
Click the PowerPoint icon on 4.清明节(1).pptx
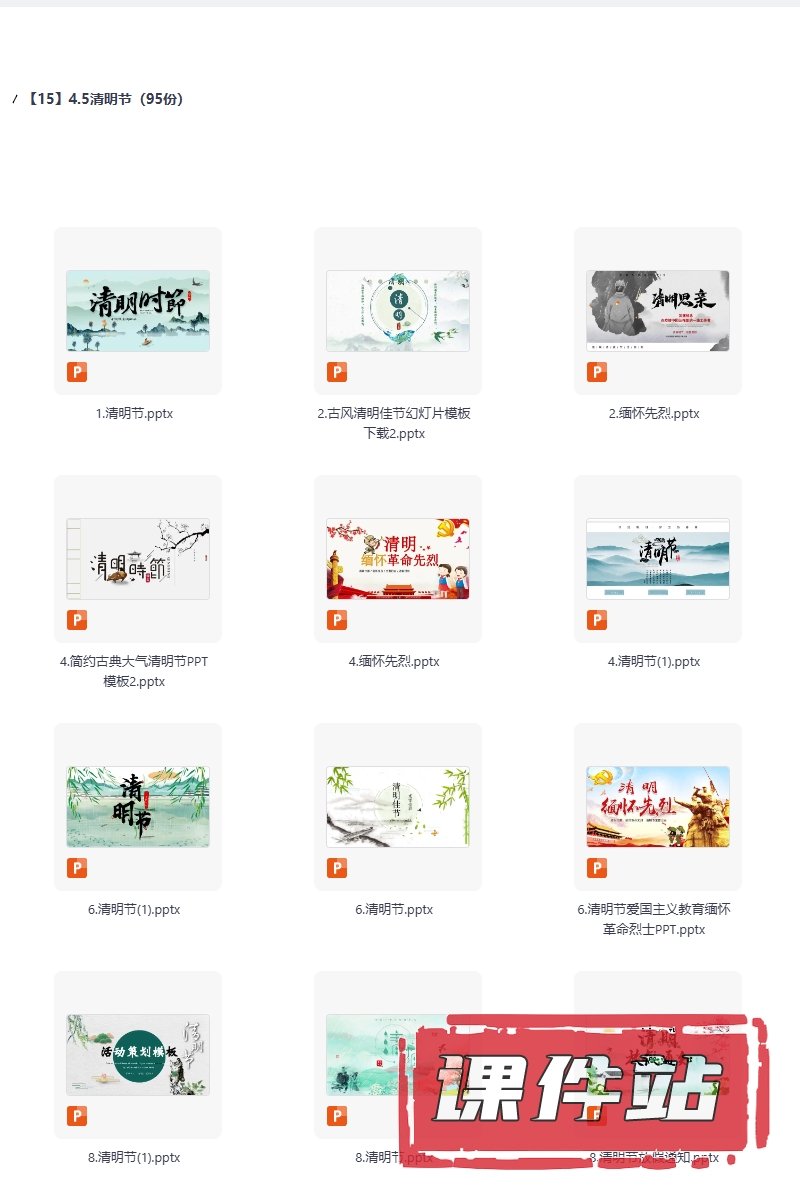click(597, 621)
